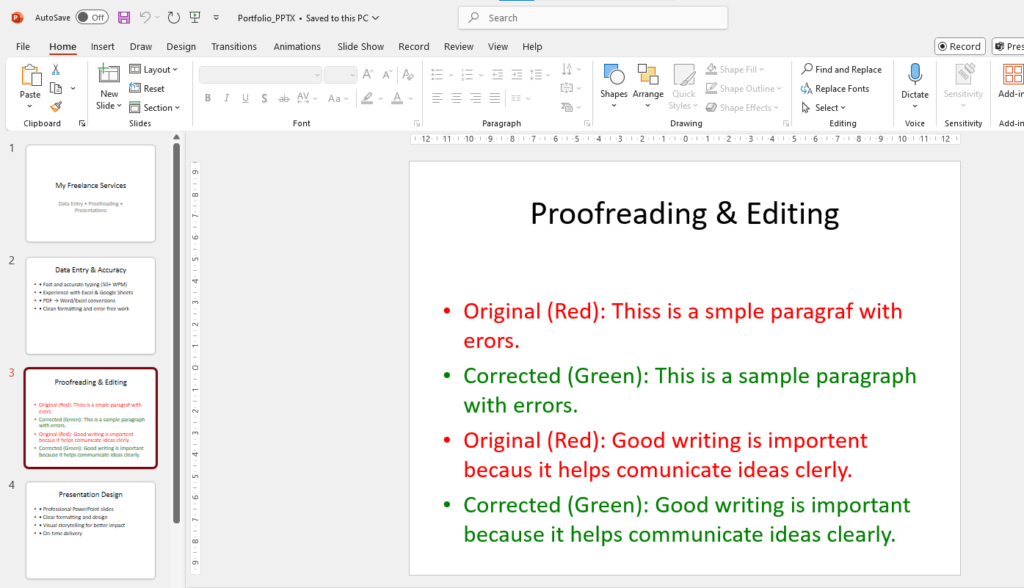The image size is (1024, 588).
Task: Click the Redo/Repeat icon
Action: pos(173,18)
